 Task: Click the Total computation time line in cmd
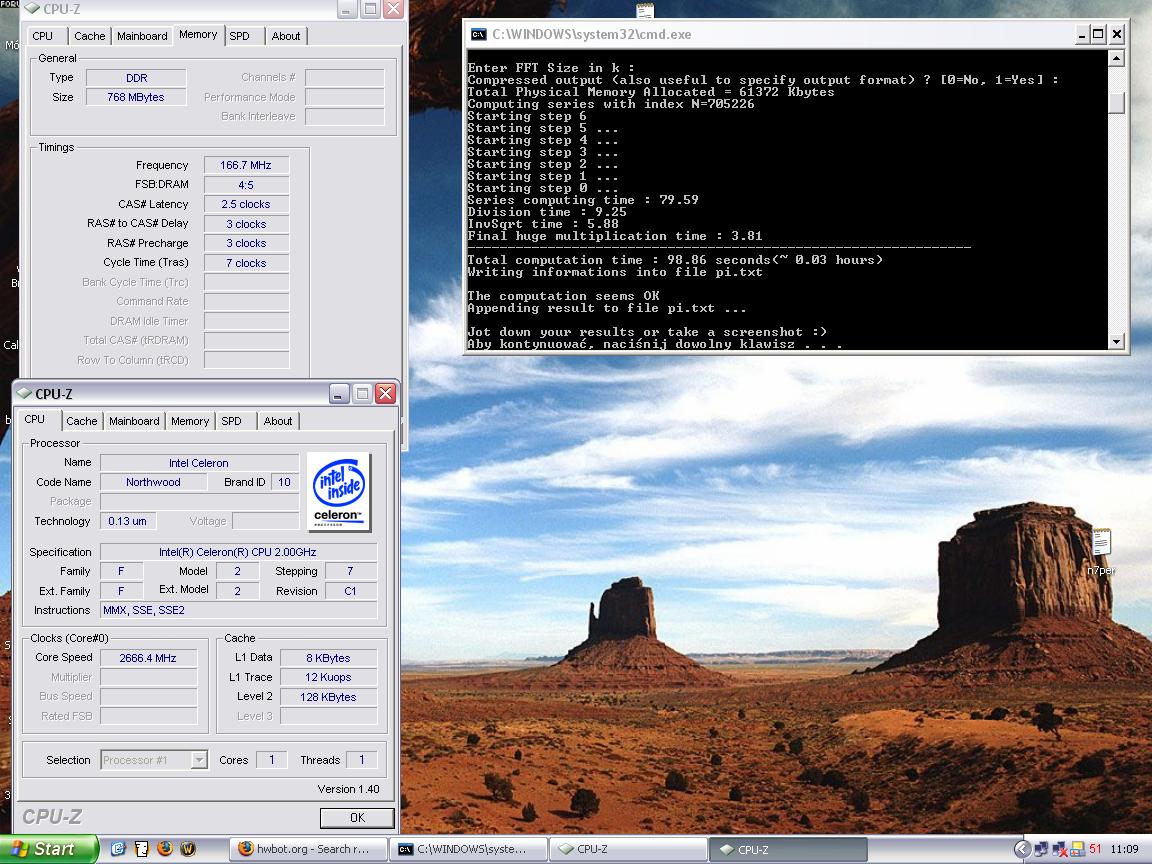point(675,260)
